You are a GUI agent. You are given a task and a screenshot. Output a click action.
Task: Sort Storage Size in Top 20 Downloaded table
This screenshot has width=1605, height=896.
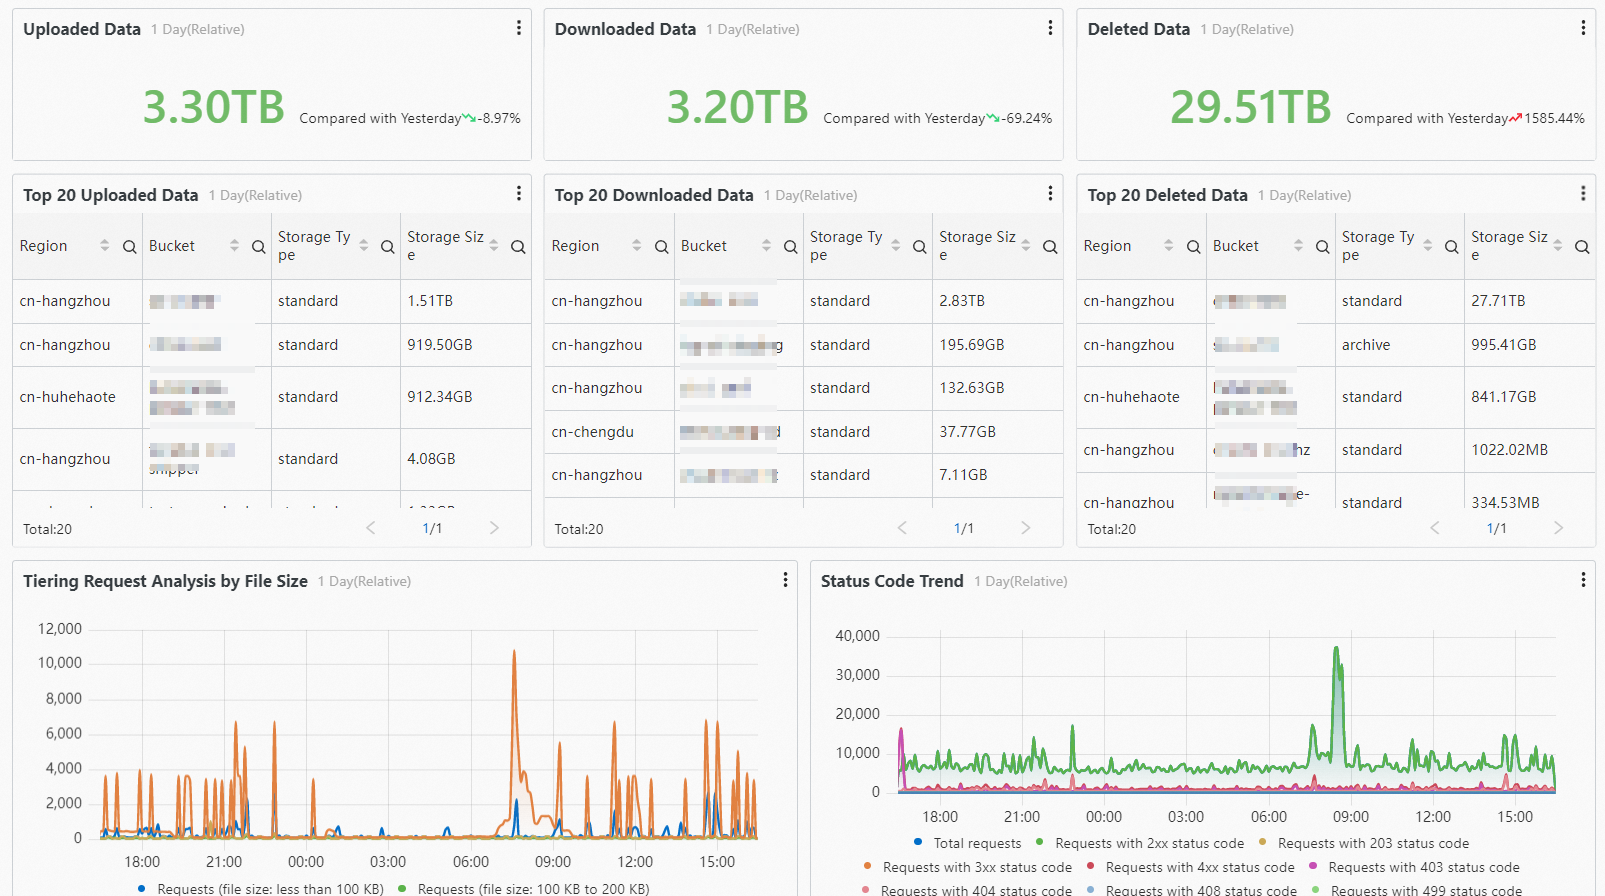[x=1025, y=245]
